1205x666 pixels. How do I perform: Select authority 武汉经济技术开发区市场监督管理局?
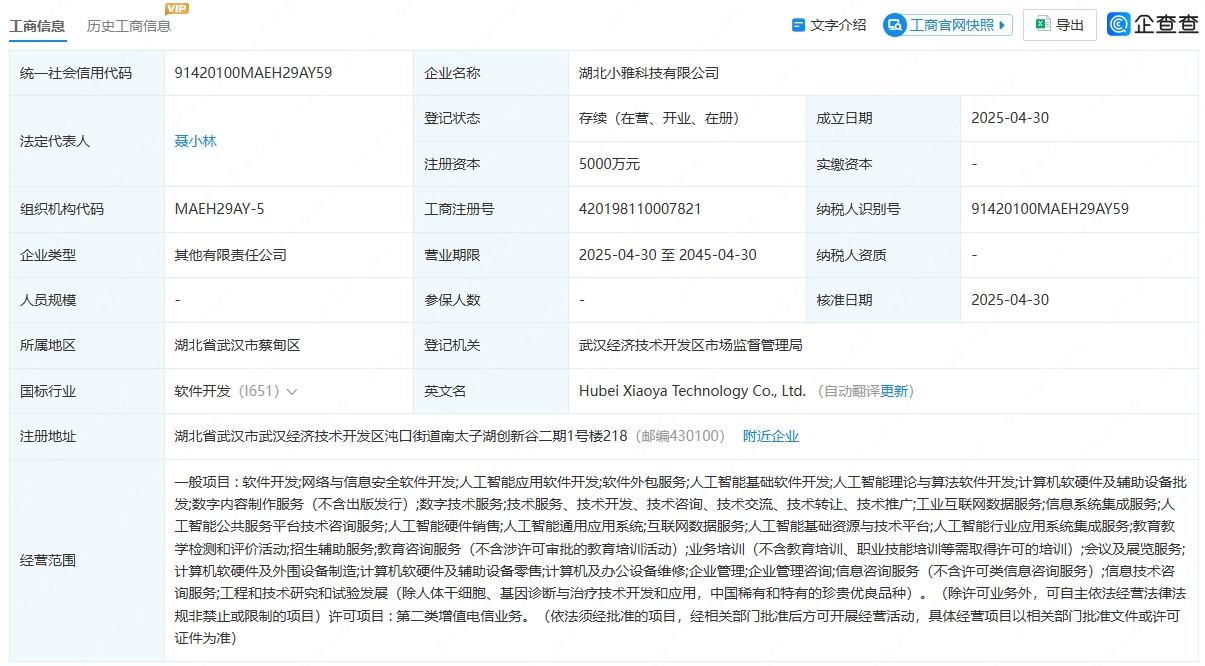coord(690,345)
